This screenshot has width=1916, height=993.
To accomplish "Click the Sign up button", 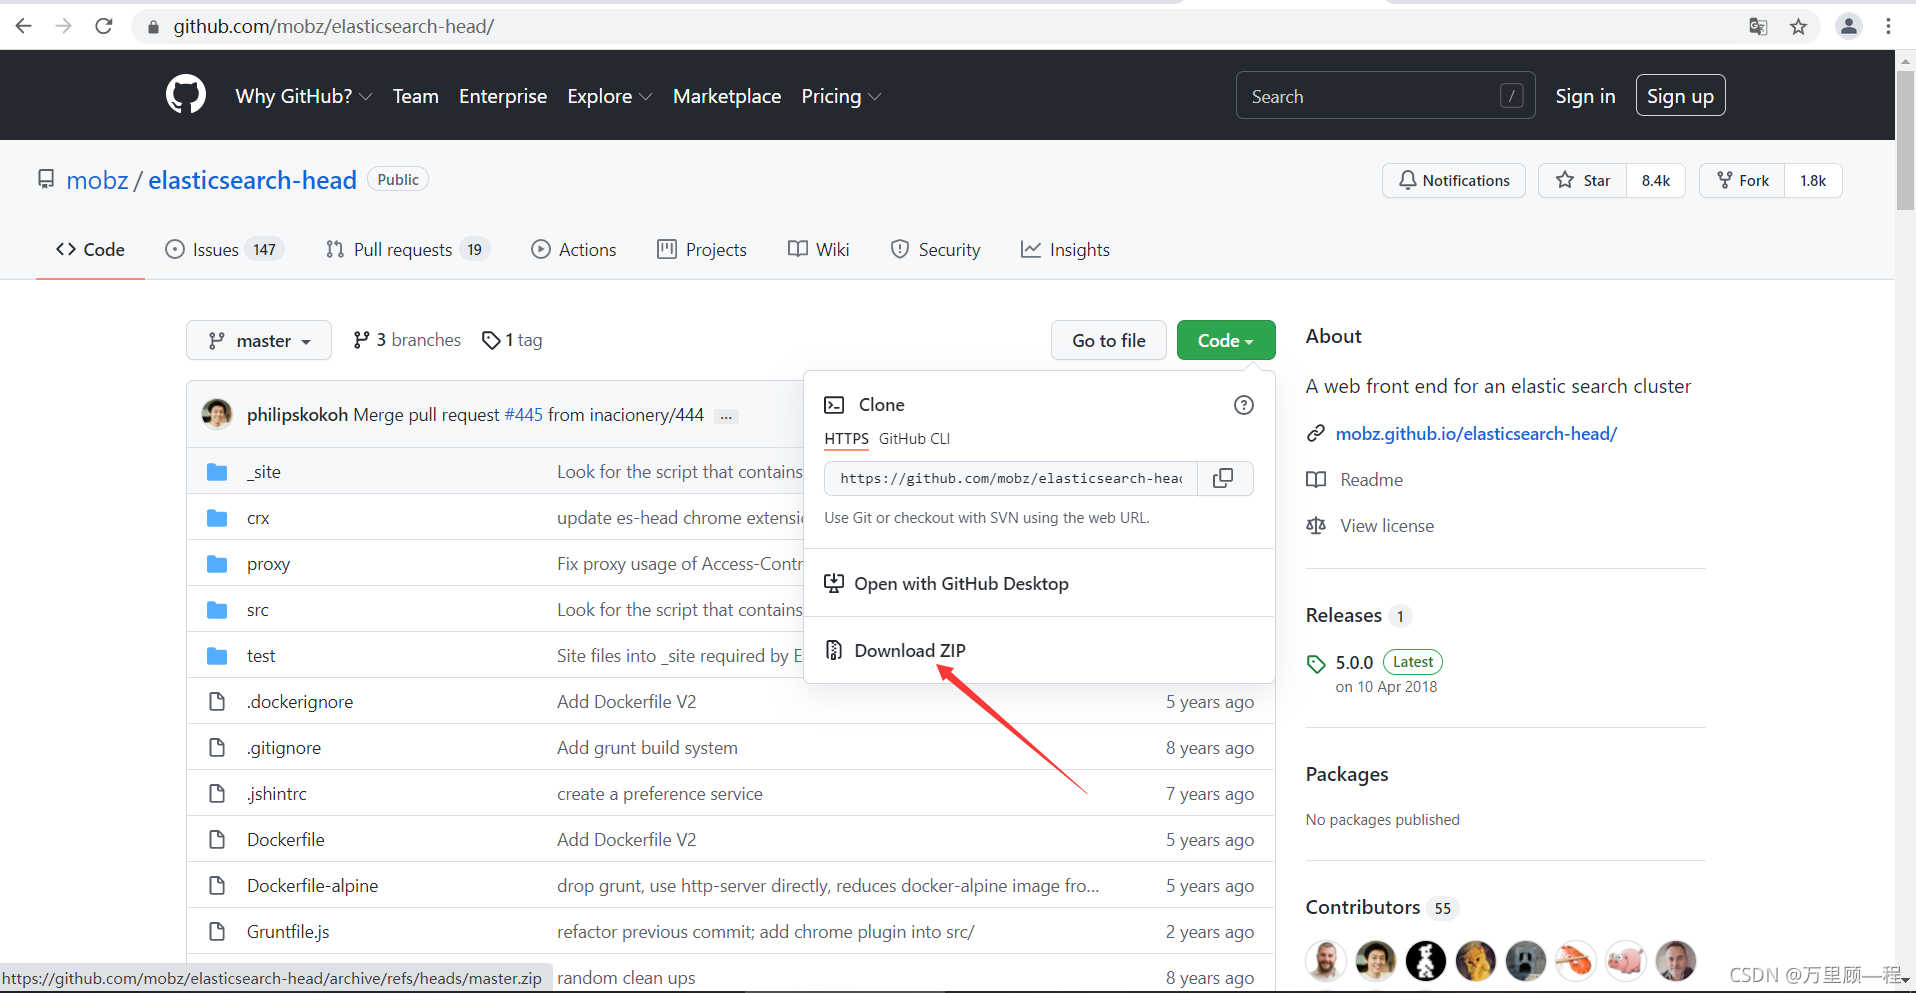I will [x=1680, y=96].
